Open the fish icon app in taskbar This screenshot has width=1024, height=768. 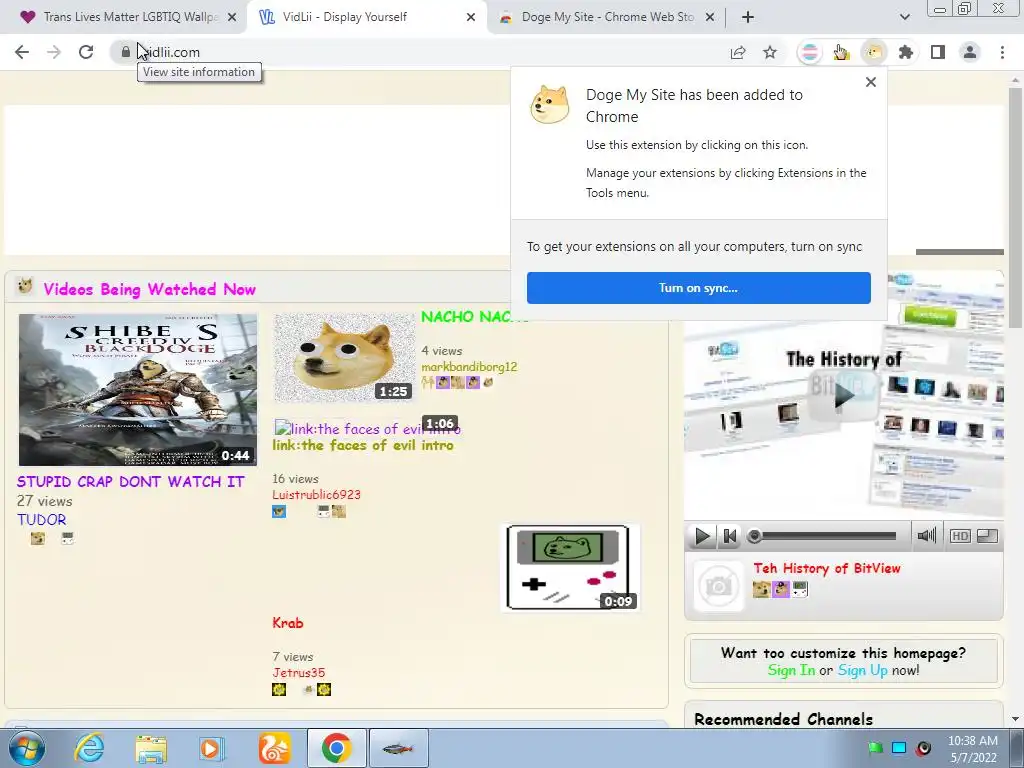tap(398, 748)
